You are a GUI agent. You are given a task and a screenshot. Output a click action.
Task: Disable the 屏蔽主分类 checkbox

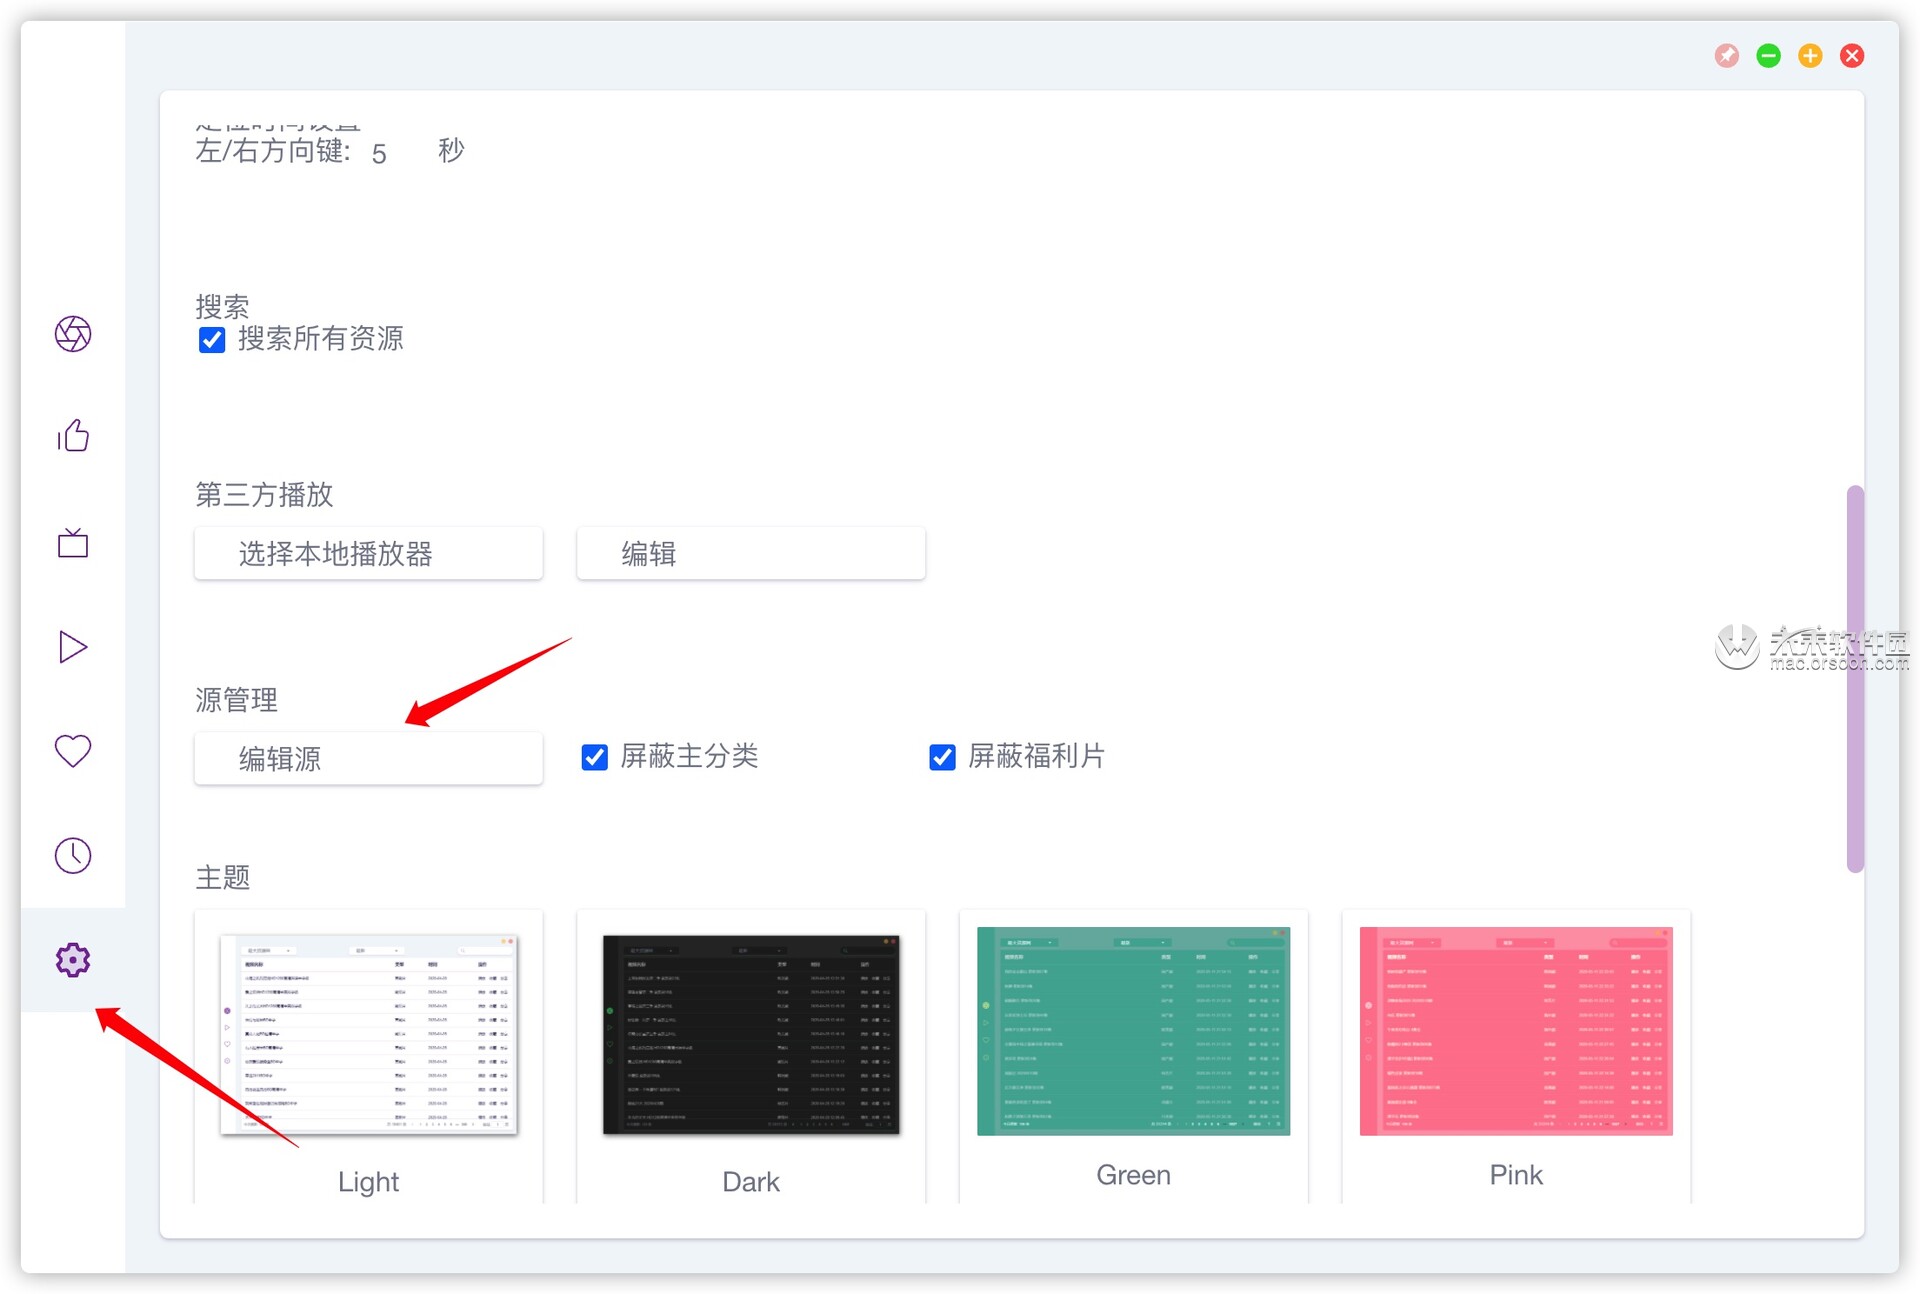(594, 757)
